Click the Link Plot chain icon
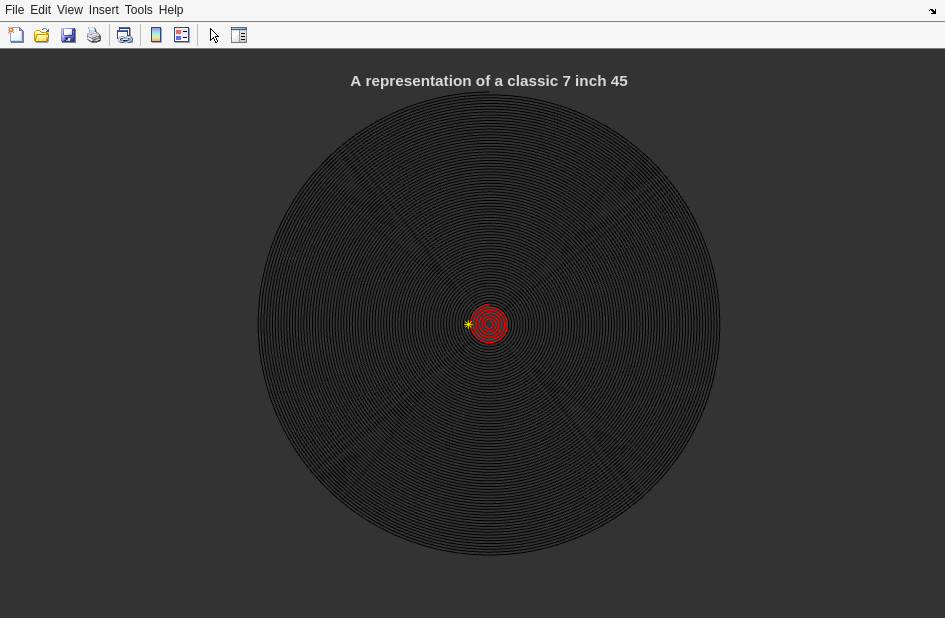 [x=125, y=35]
